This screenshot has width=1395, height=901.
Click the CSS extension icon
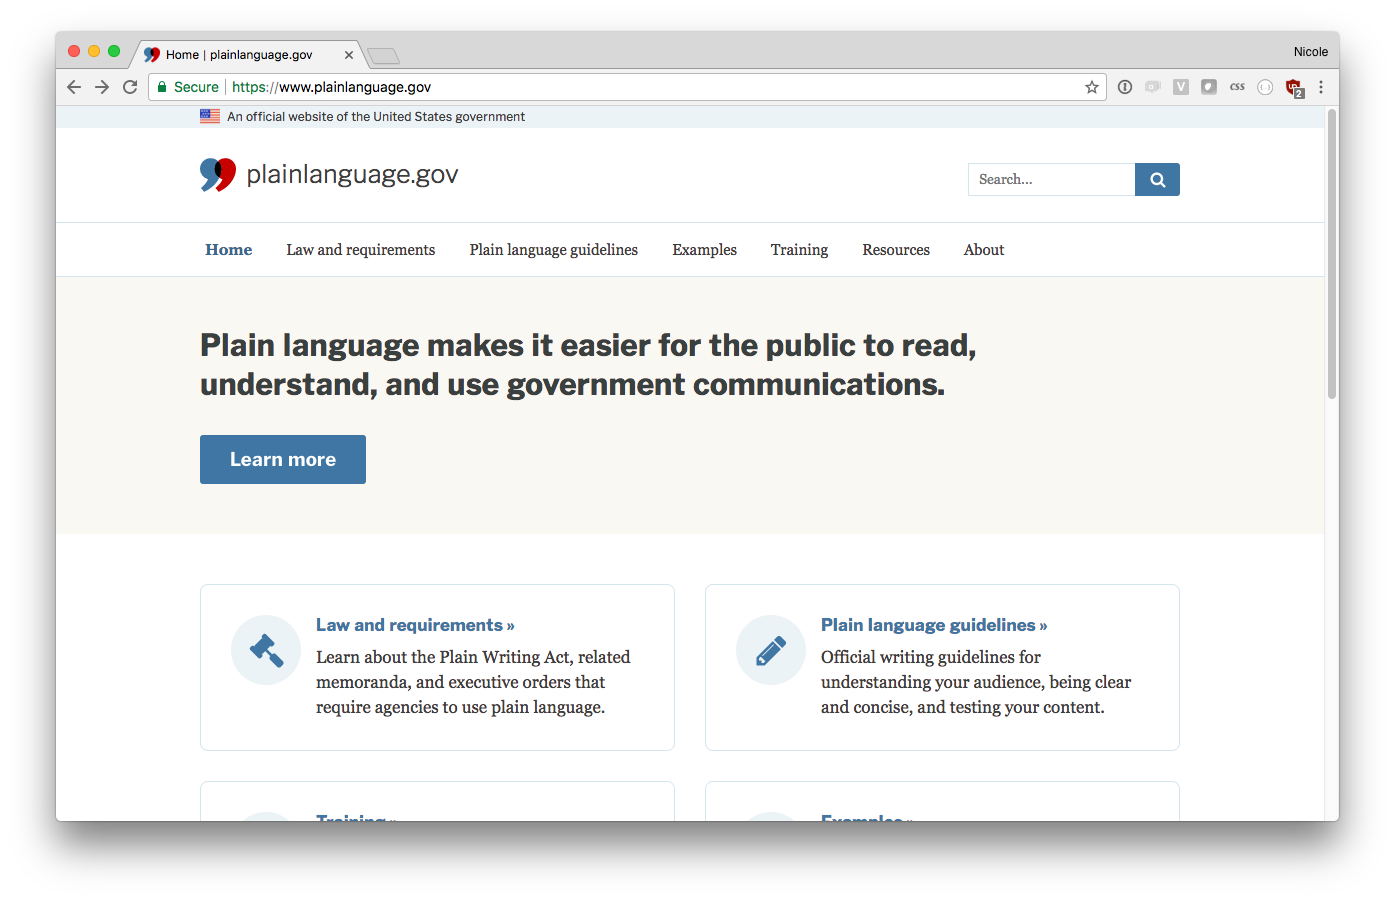tap(1237, 87)
